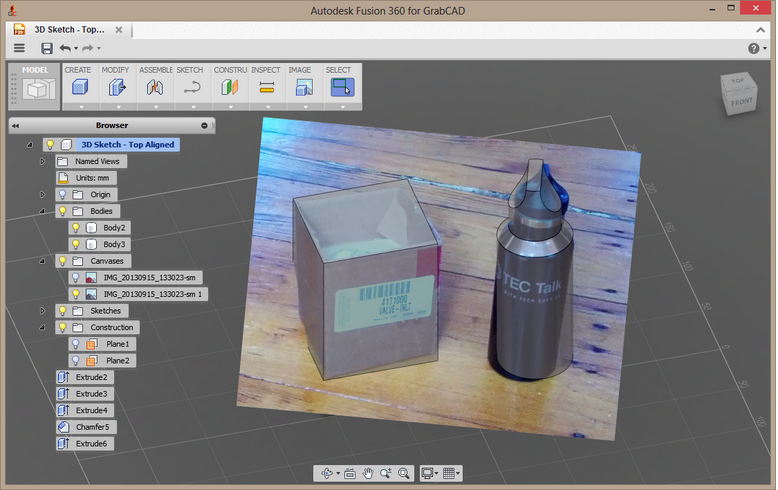
Task: Open the undo history dropdown arrow
Action: [x=76, y=48]
